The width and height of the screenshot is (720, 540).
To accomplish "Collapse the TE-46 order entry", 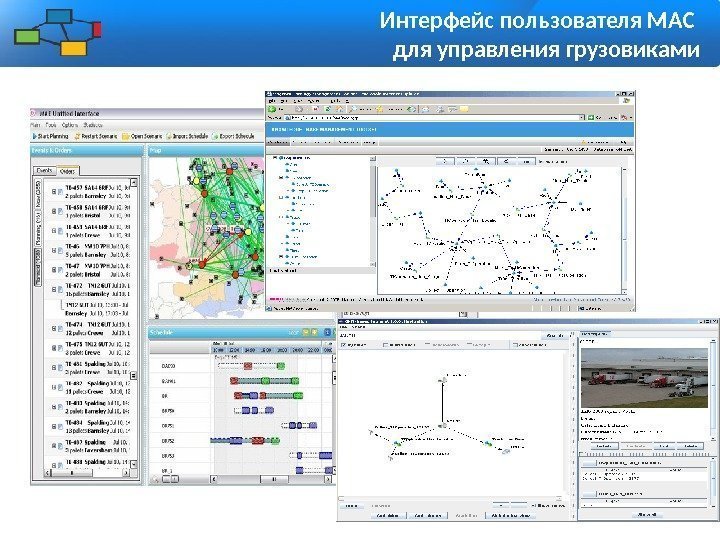I will 53,251.
